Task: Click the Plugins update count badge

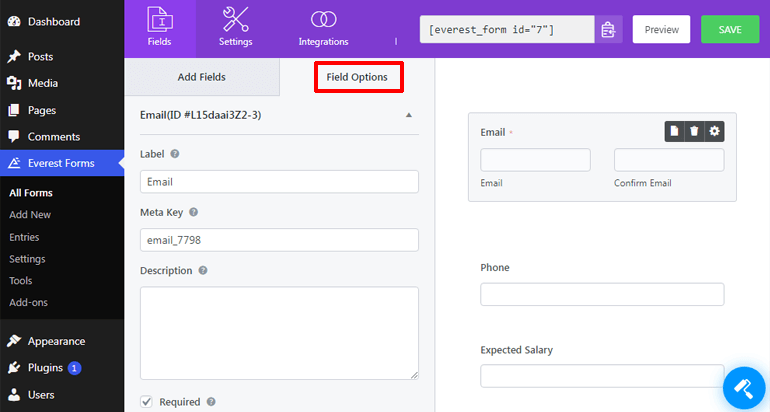Action: [74, 368]
